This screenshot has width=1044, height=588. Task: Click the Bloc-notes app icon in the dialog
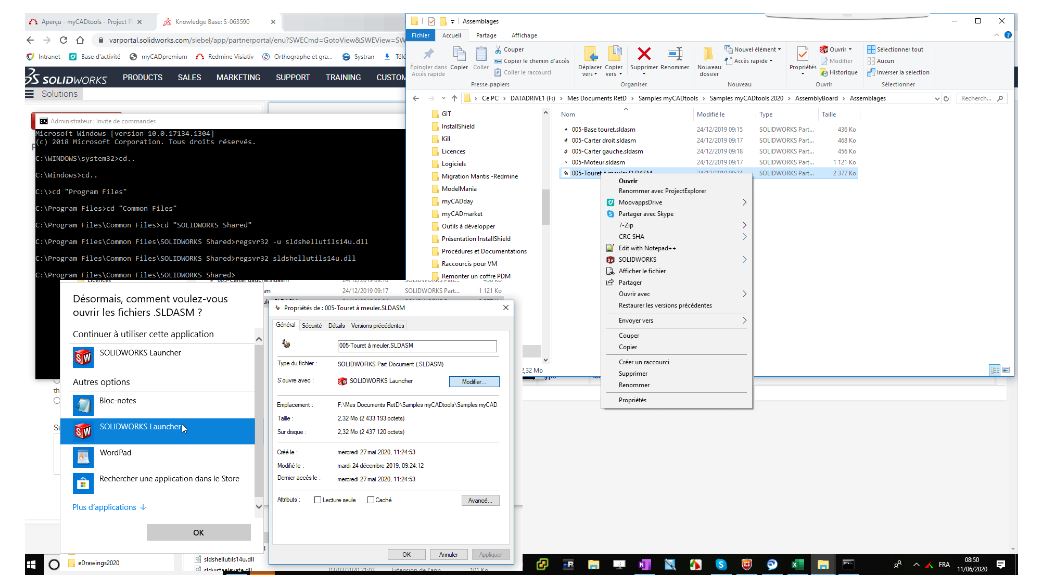pos(83,405)
